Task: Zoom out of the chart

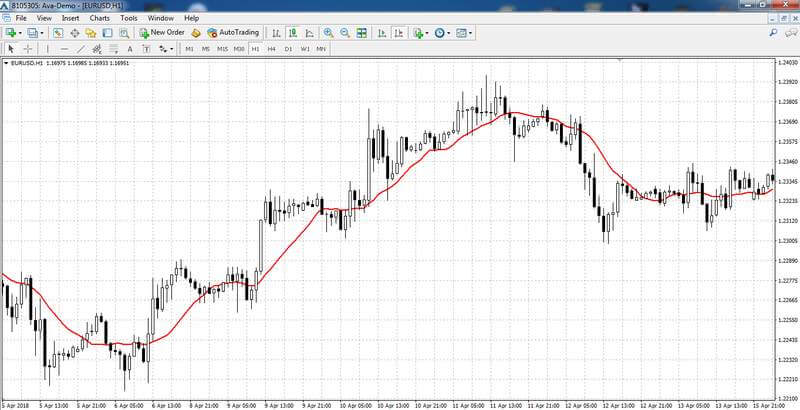Action: (x=344, y=33)
